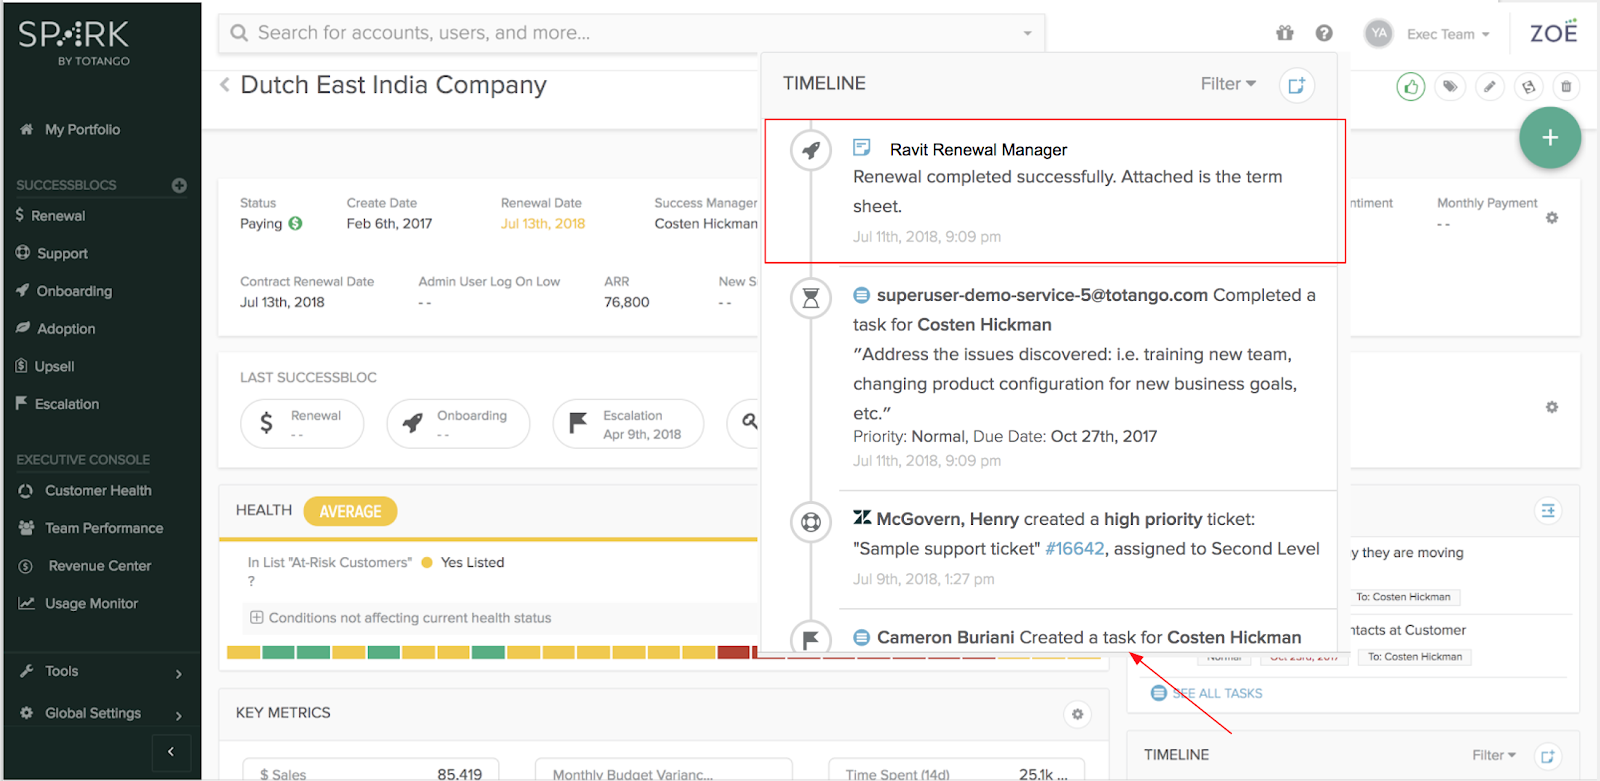Click the green thumbs-up icon

[1411, 87]
